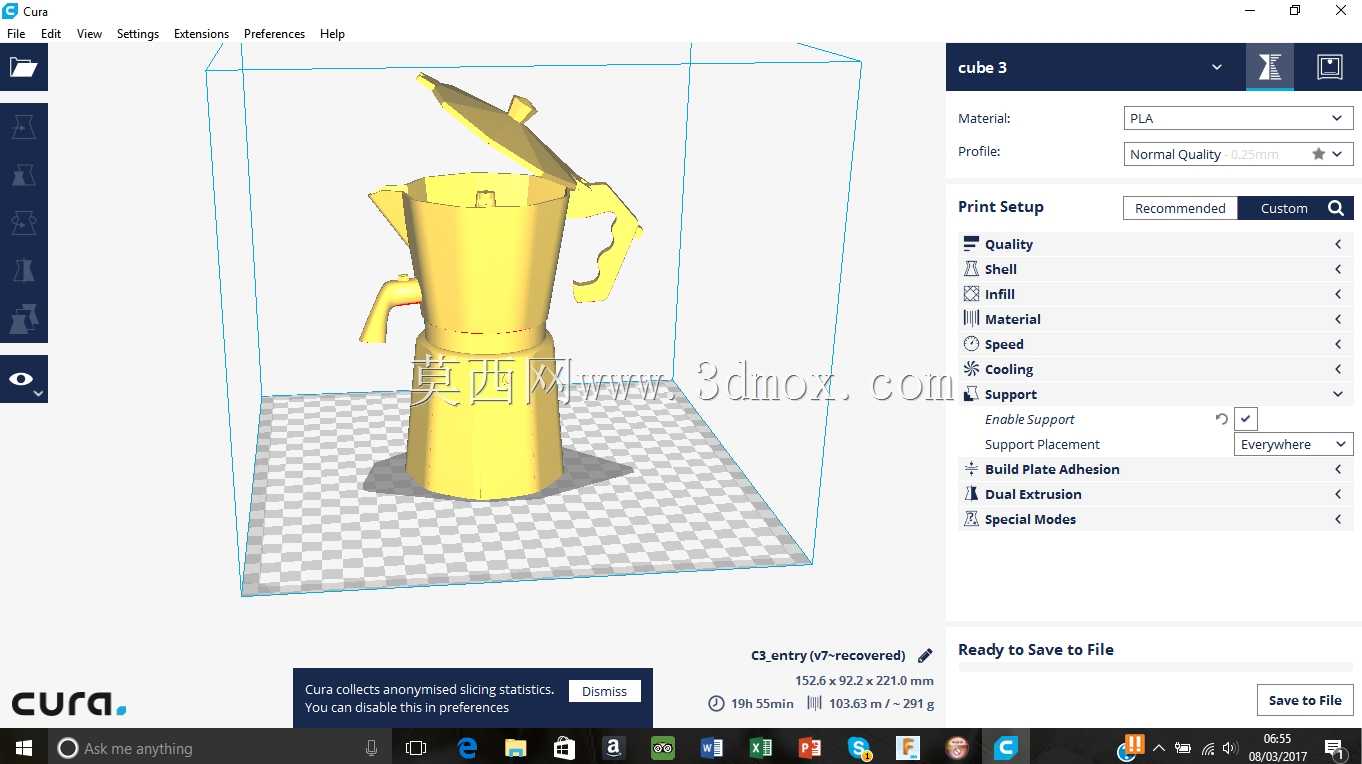The width and height of the screenshot is (1362, 764).
Task: Open the Preferences menu
Action: pyautogui.click(x=274, y=33)
